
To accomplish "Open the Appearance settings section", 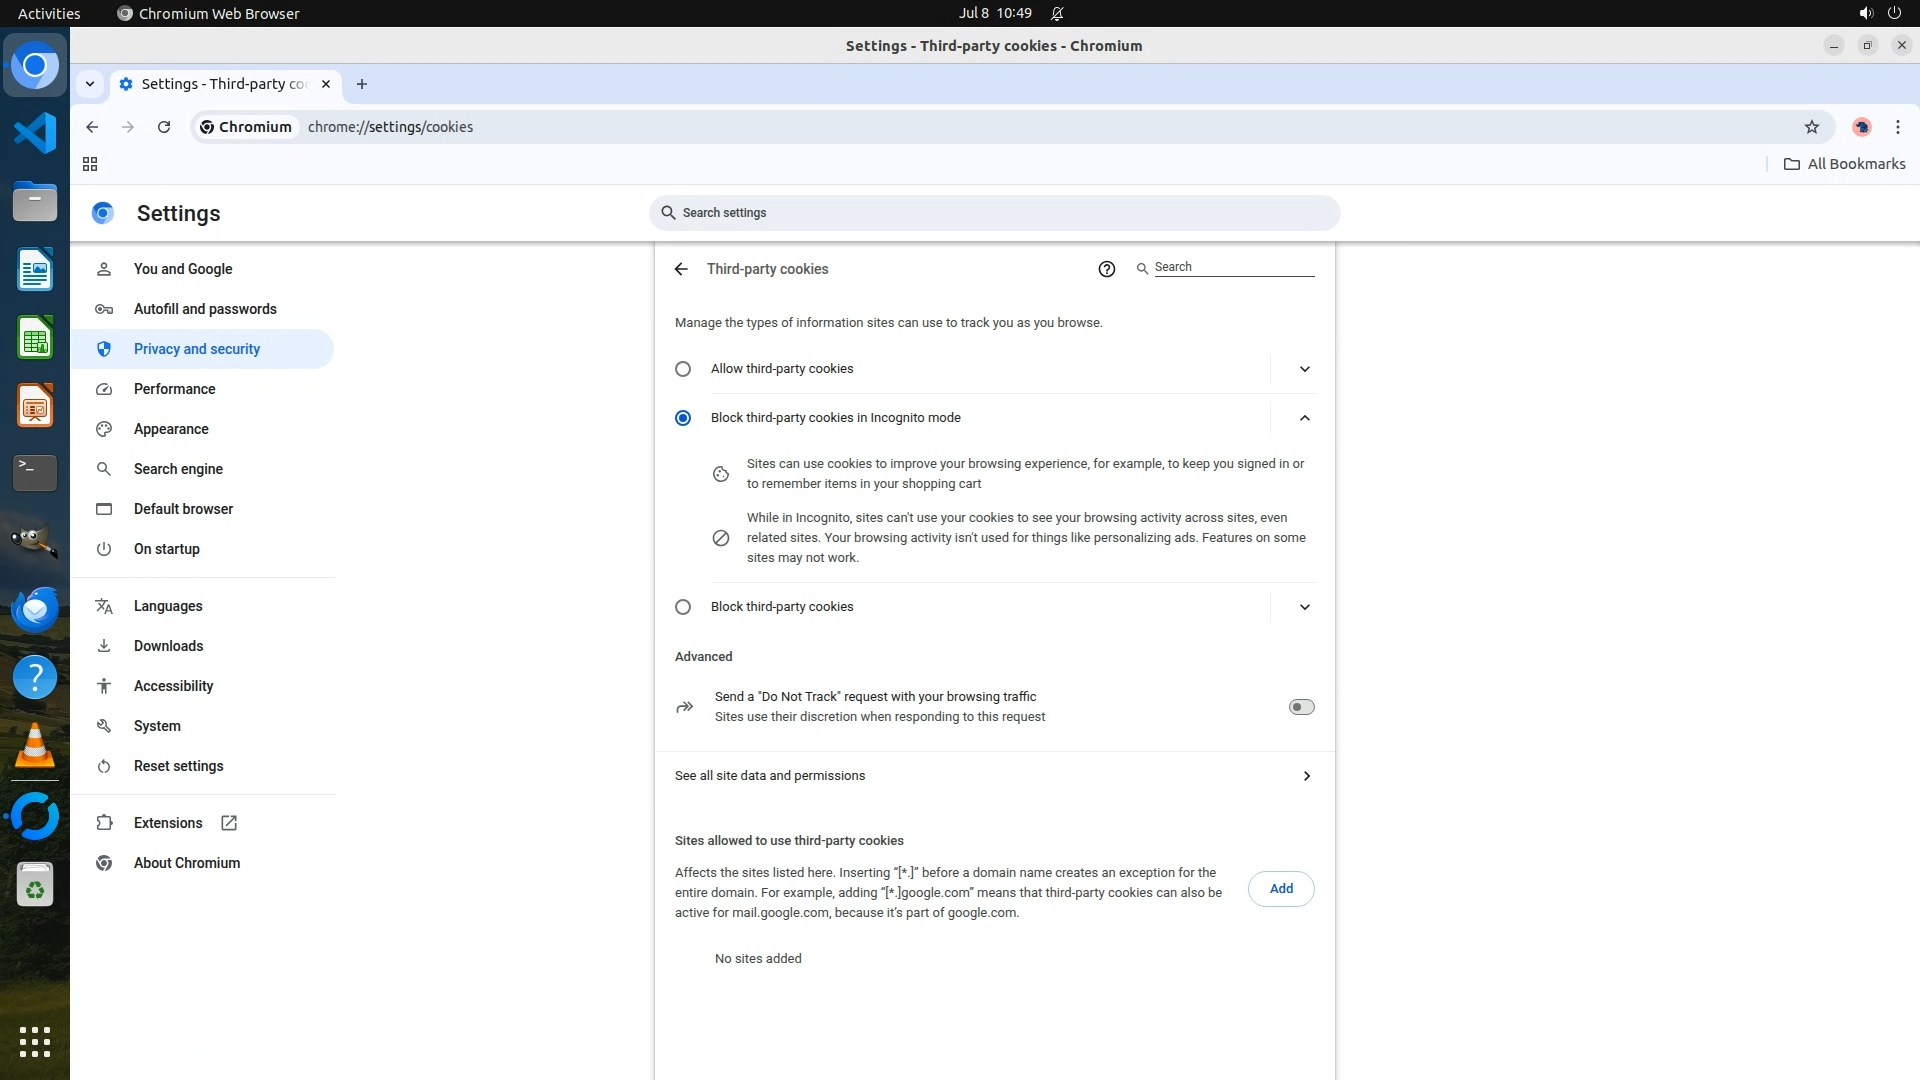I will 171,429.
